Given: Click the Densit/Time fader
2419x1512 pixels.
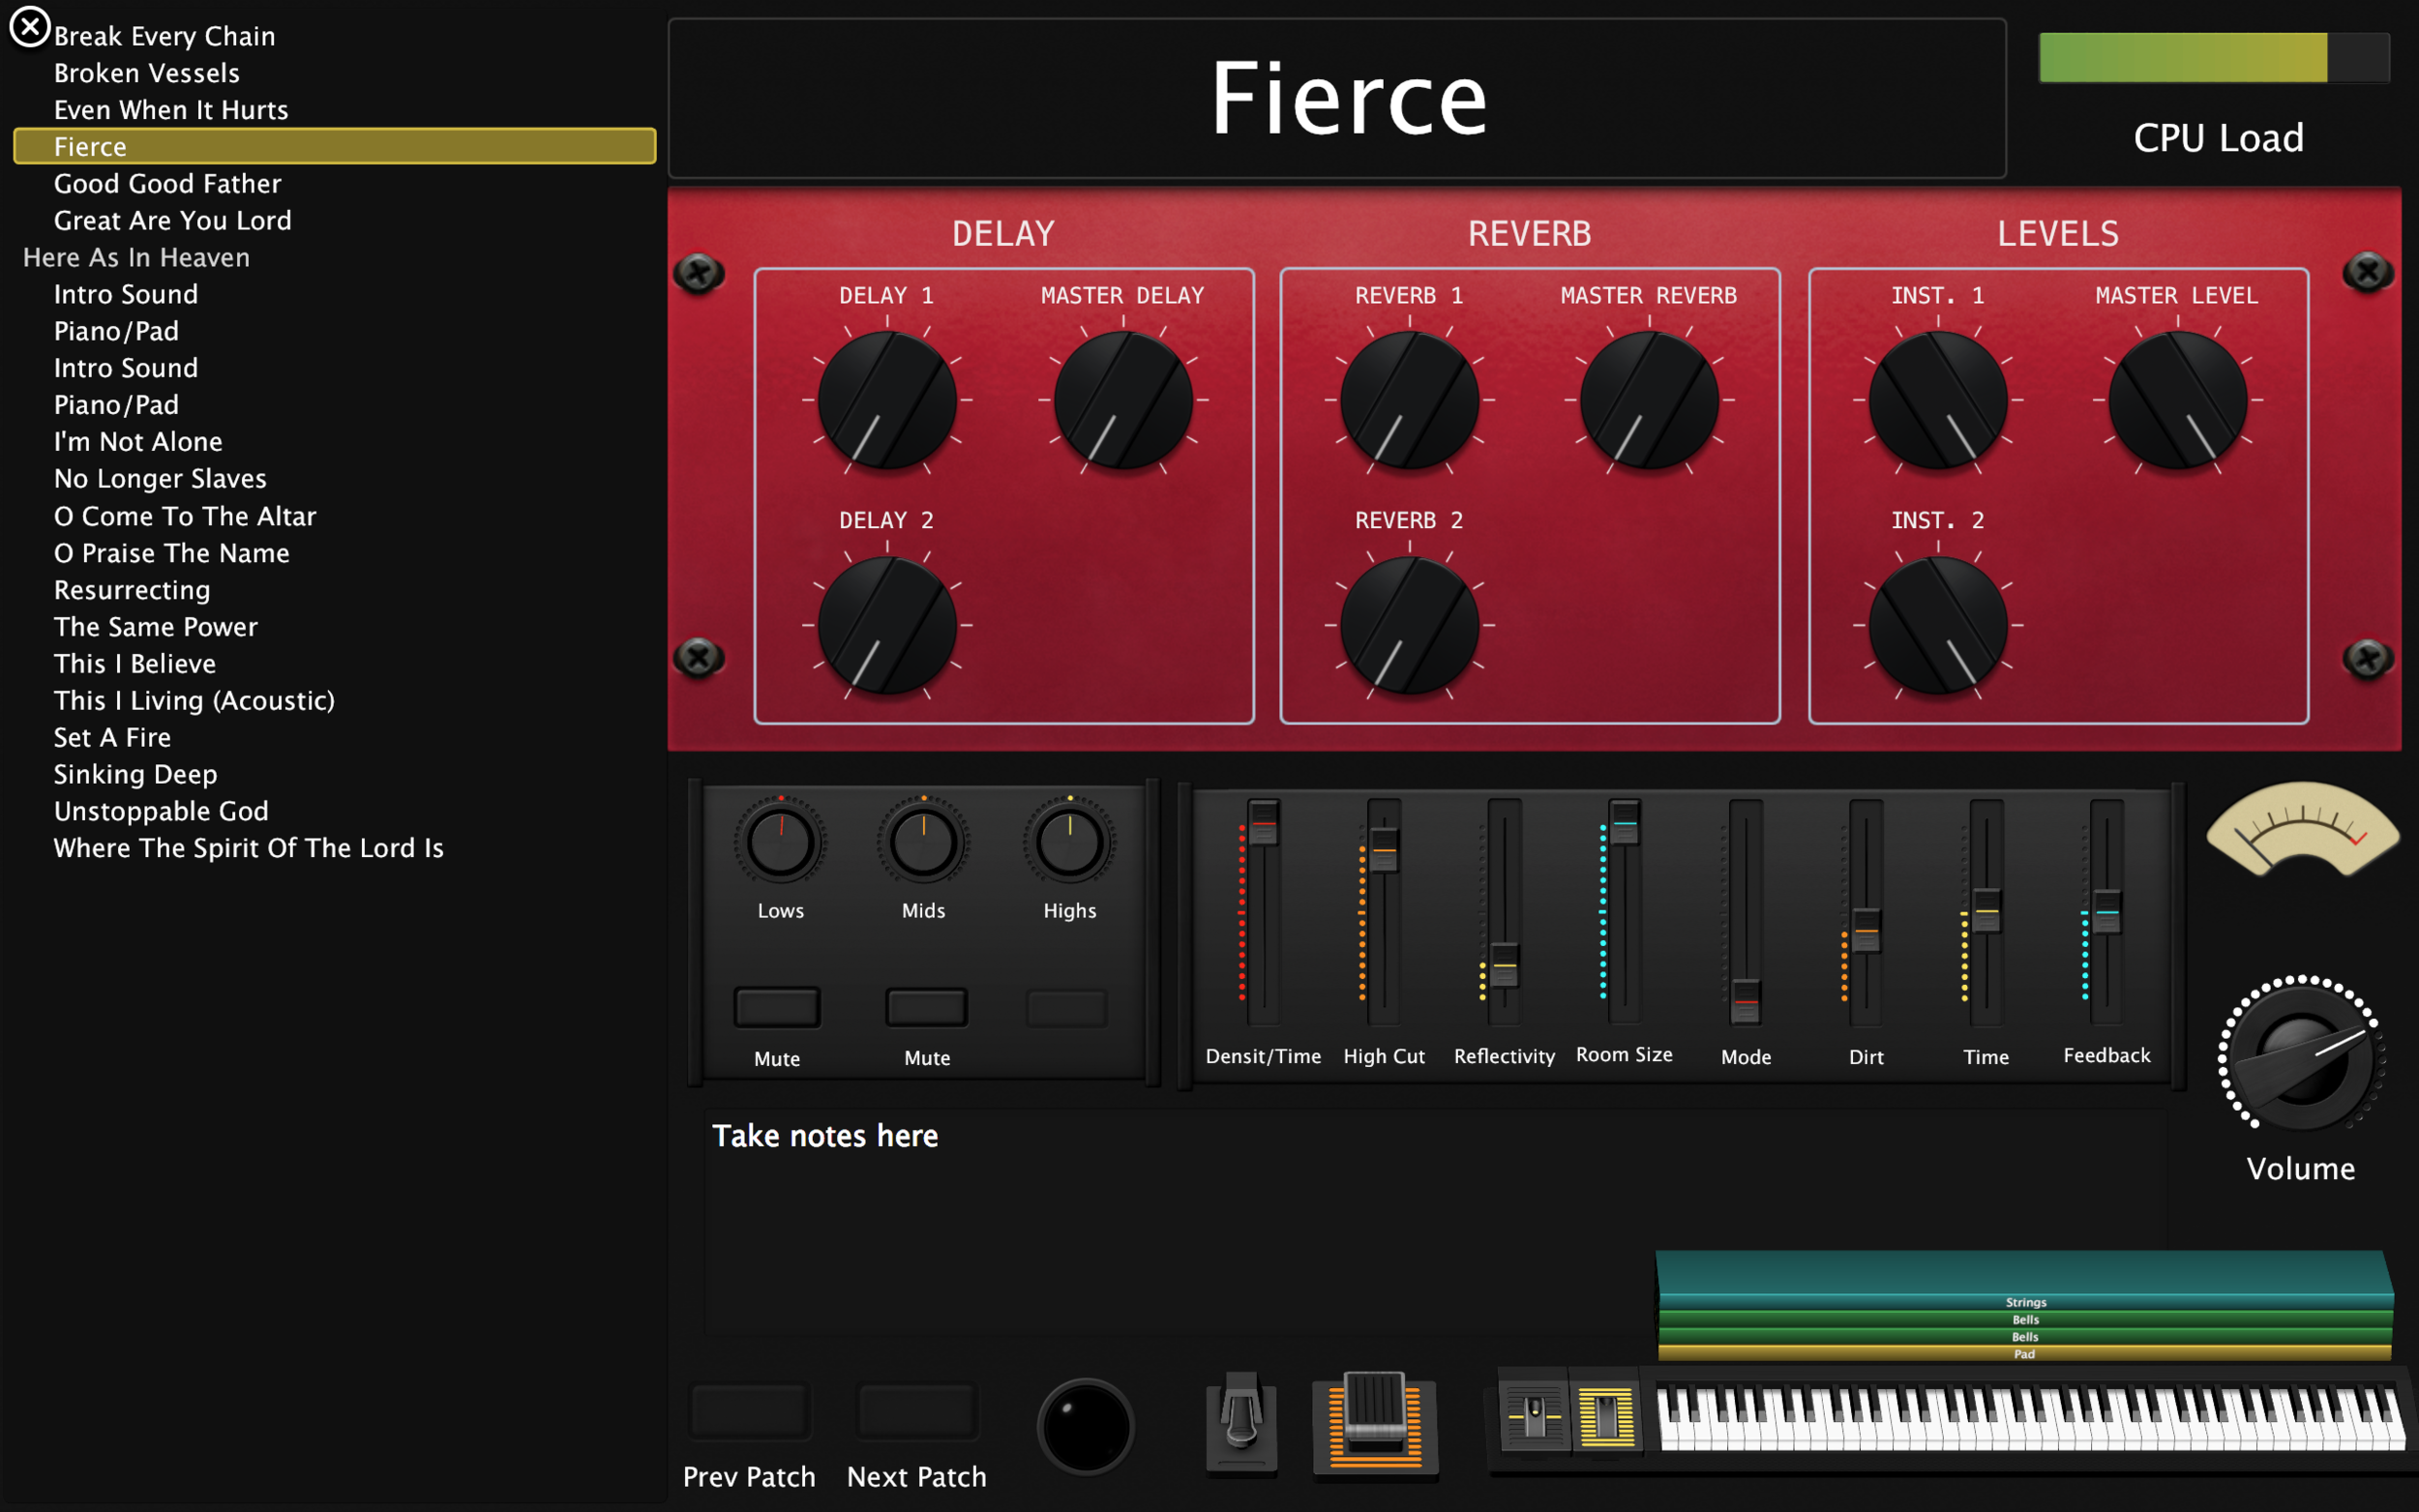Looking at the screenshot, I should click(x=1263, y=822).
